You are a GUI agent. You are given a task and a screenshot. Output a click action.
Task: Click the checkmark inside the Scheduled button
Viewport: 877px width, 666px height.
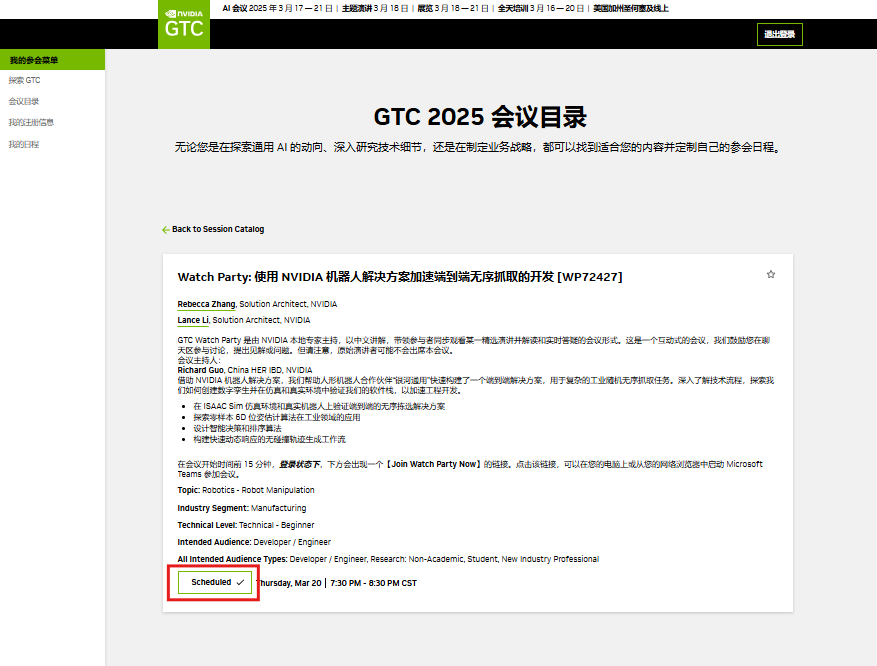[240, 580]
